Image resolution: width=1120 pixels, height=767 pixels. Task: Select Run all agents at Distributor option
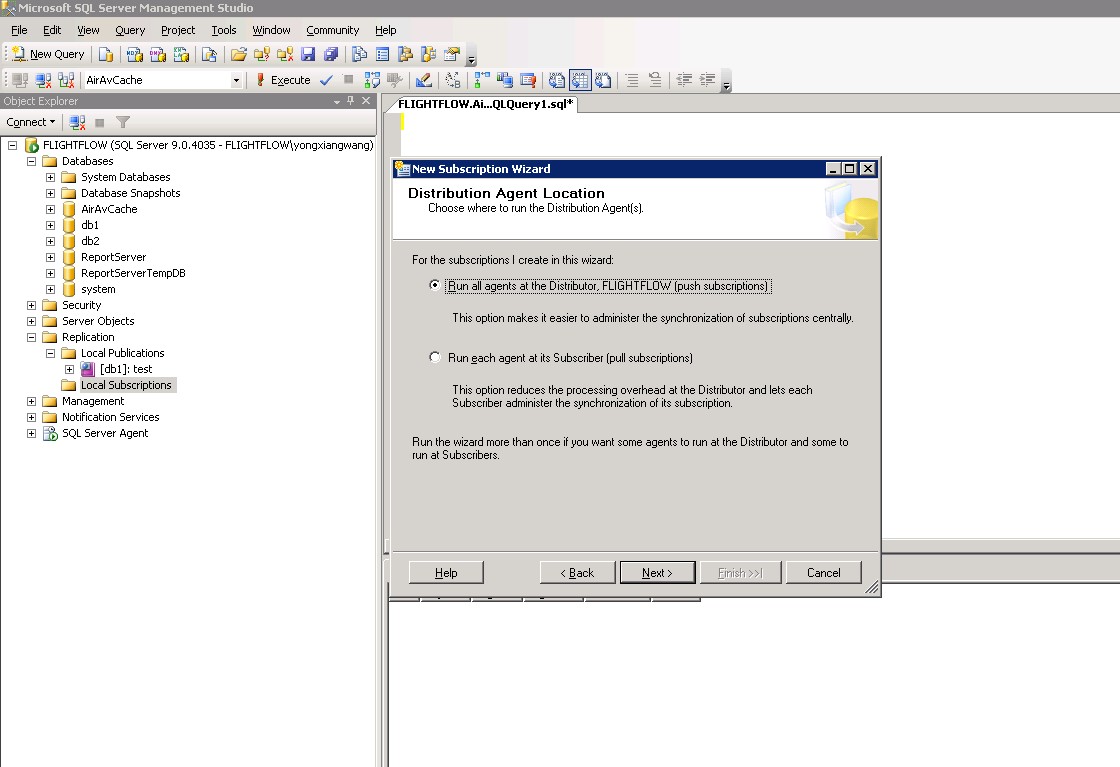point(434,286)
